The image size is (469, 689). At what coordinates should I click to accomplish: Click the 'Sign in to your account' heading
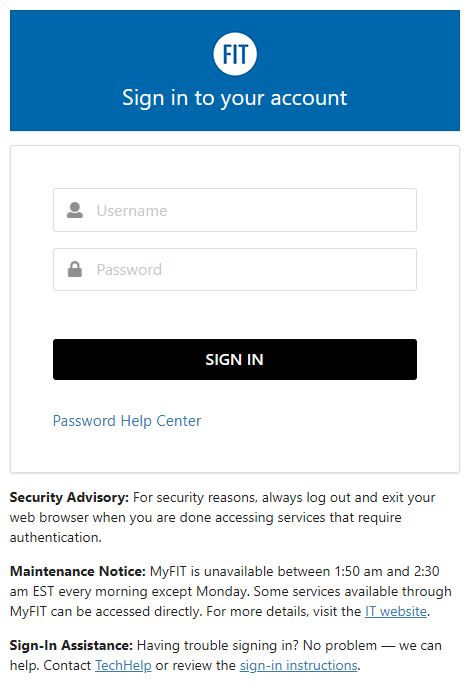(235, 98)
